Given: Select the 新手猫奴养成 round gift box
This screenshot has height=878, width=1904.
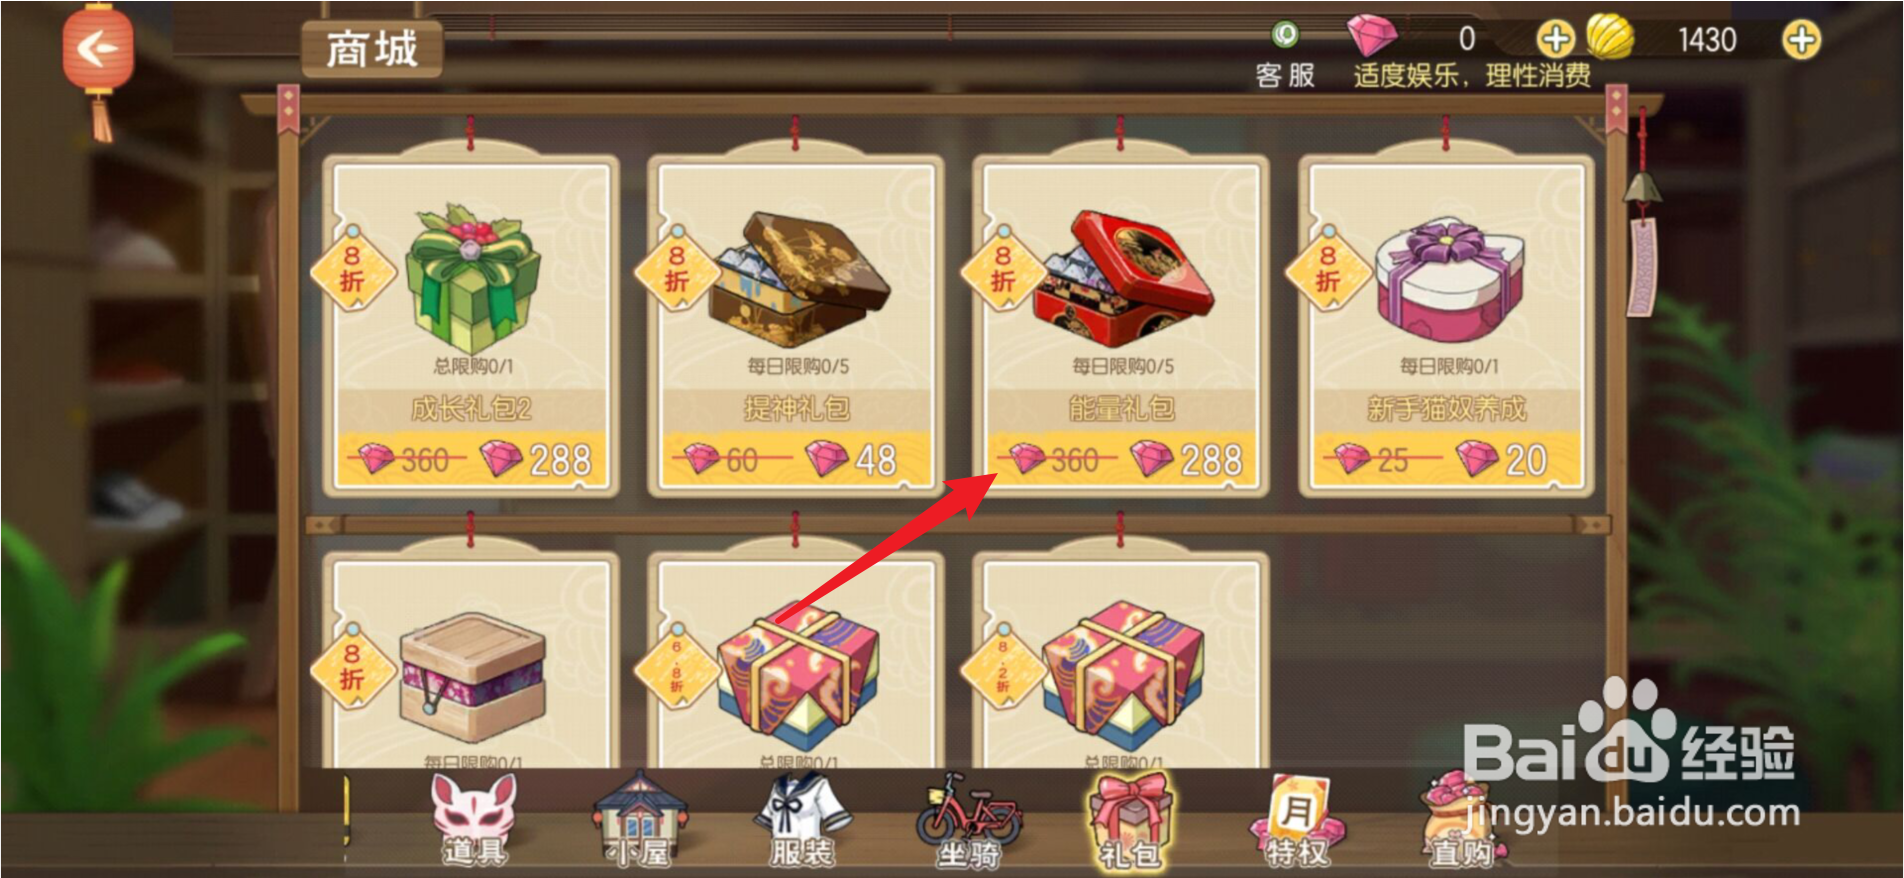Looking at the screenshot, I should coord(1448,279).
